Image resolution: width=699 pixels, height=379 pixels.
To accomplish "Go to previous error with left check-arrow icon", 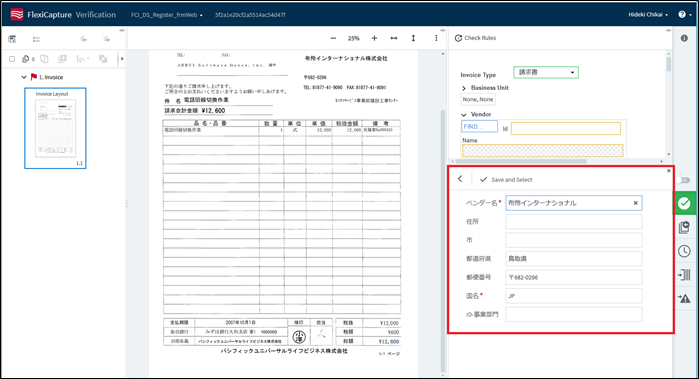I will click(83, 39).
